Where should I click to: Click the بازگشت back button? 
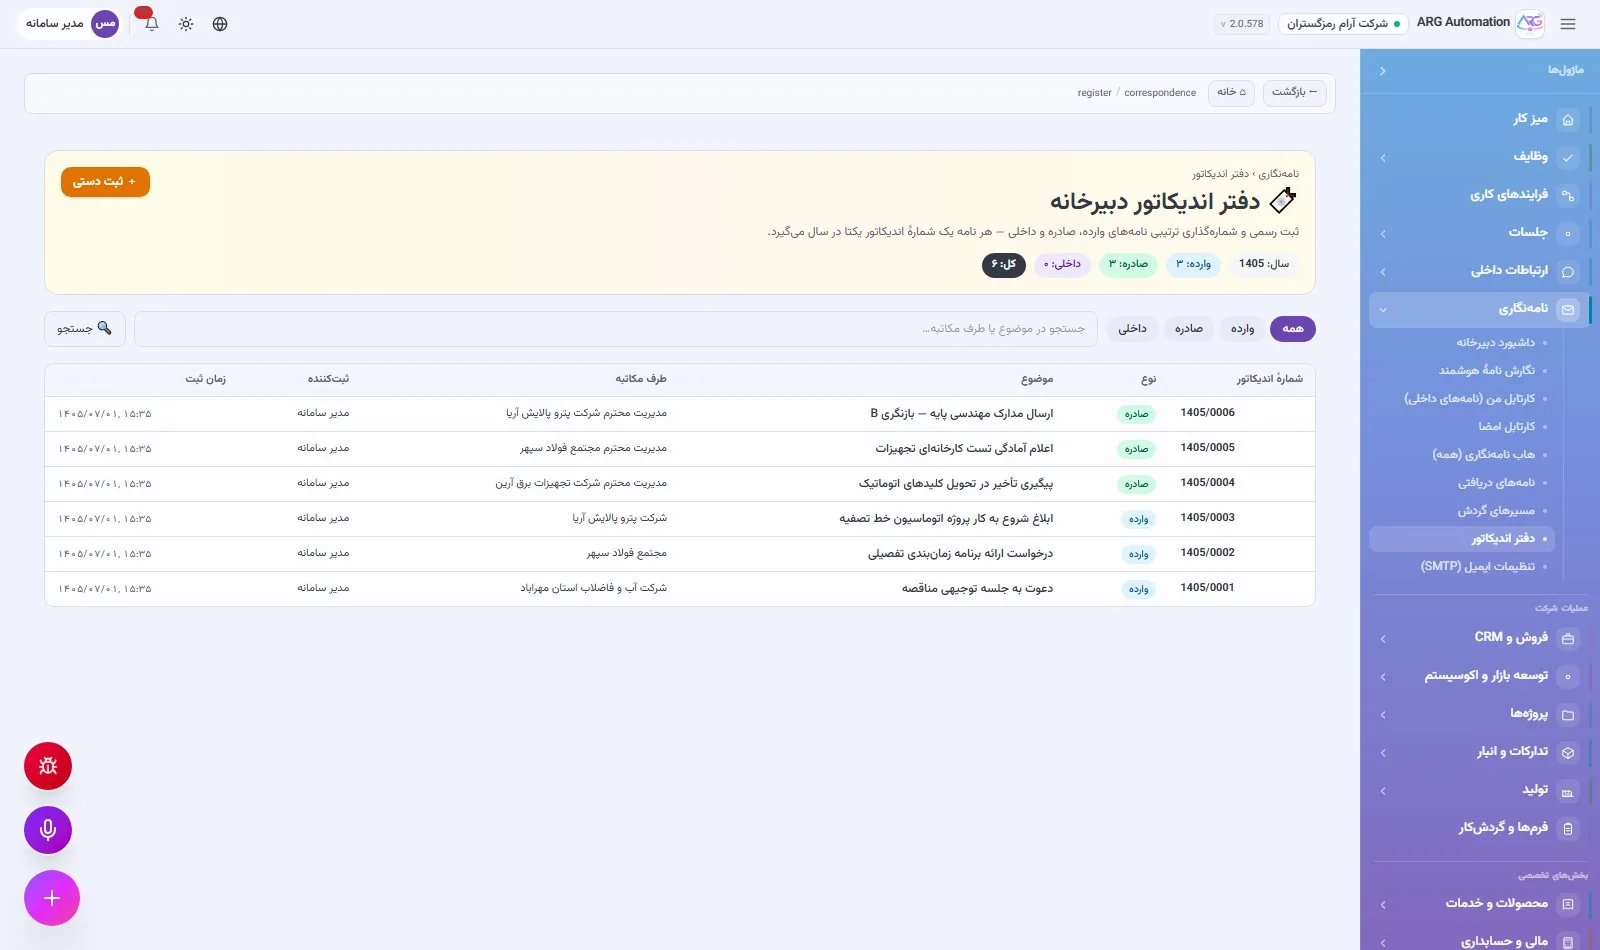click(1295, 93)
